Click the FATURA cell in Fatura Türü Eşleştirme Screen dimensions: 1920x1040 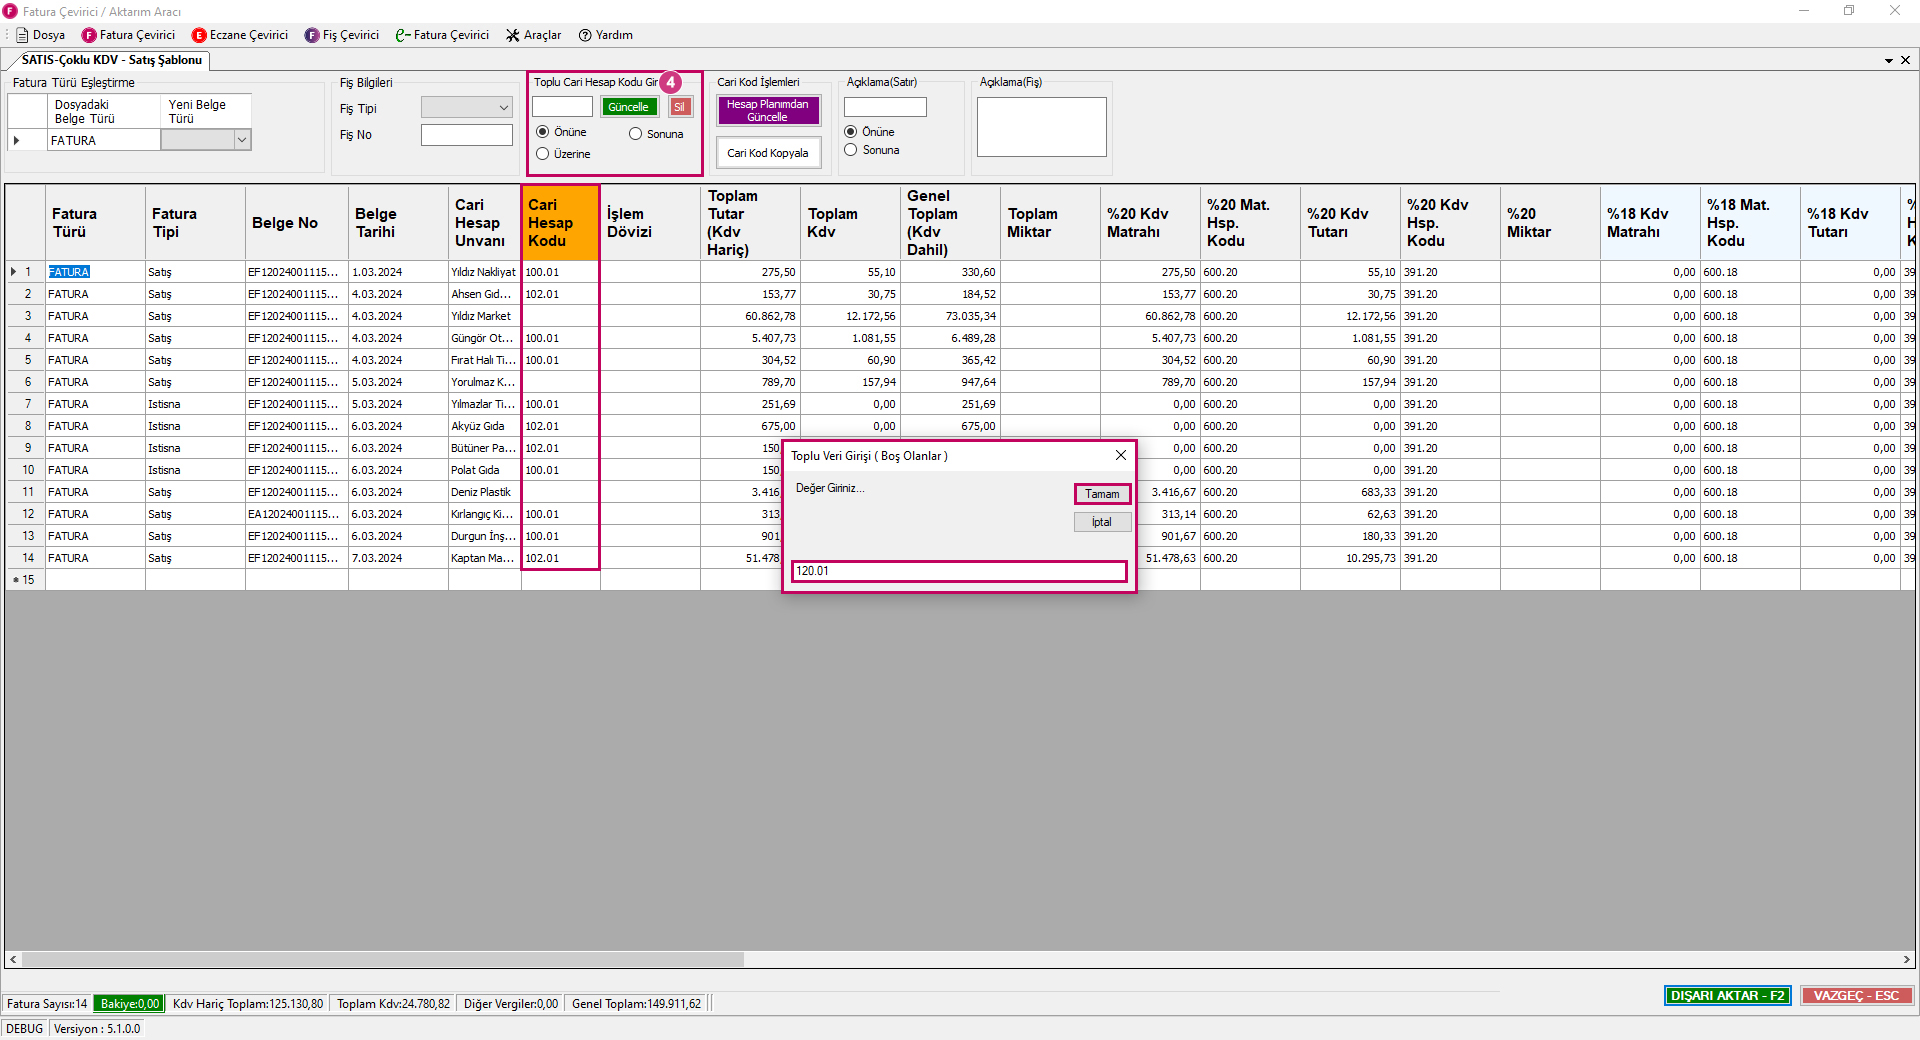[103, 141]
